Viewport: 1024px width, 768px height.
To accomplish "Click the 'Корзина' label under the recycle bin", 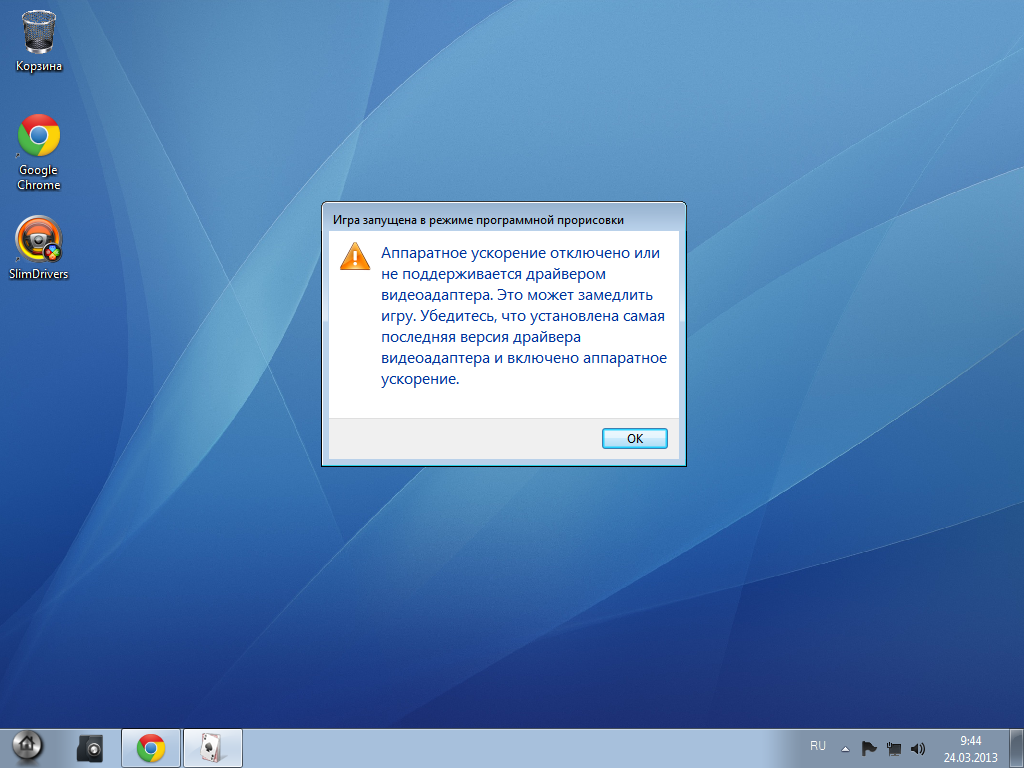I will [x=39, y=66].
